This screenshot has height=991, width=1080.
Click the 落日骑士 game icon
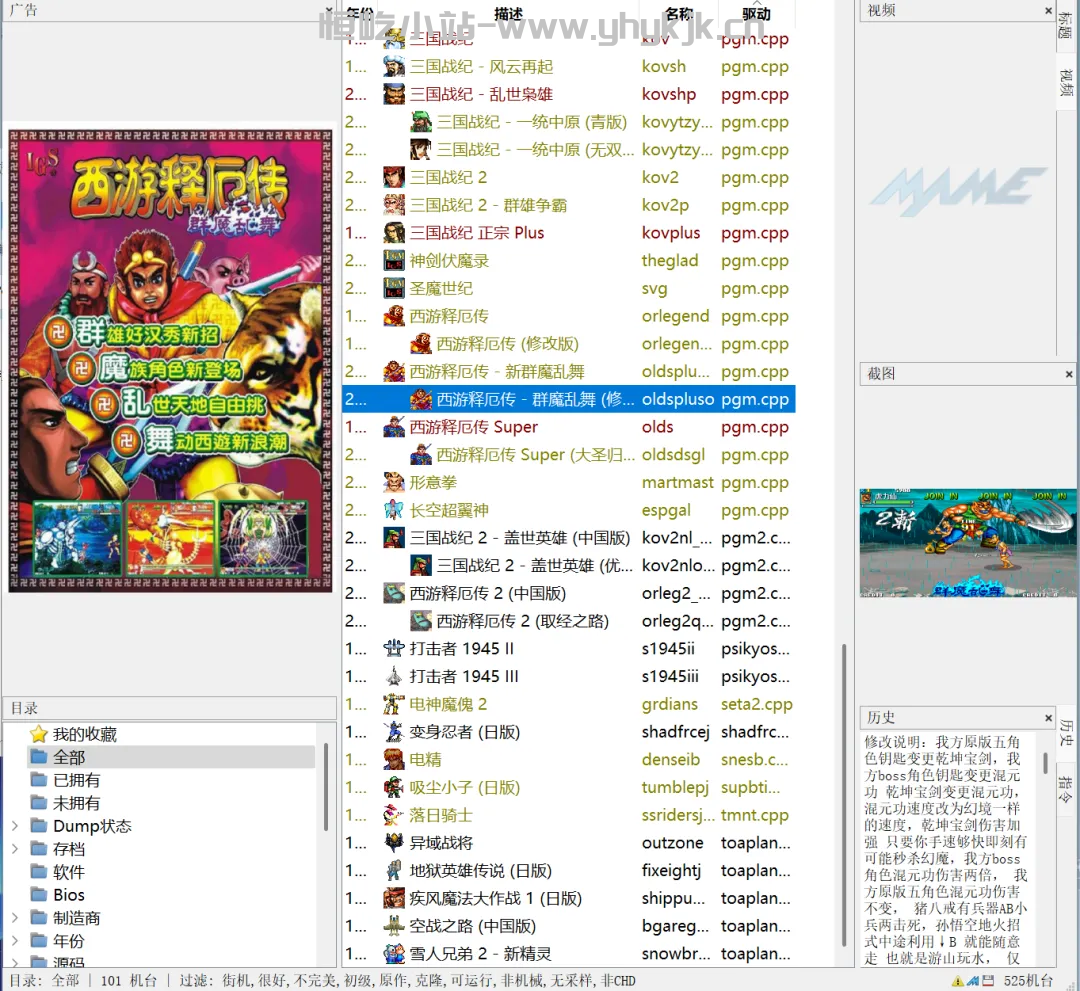[x=394, y=815]
